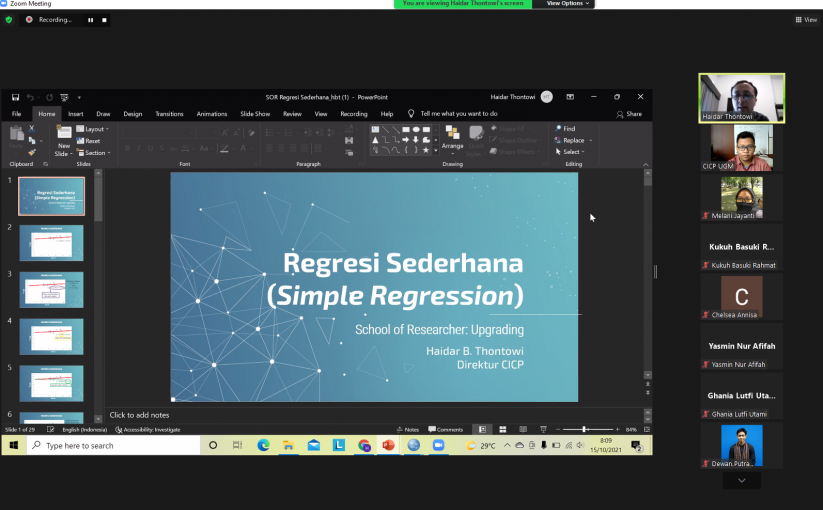Stop the Zoom recording
Screen dimensions: 823x510
(105, 19)
